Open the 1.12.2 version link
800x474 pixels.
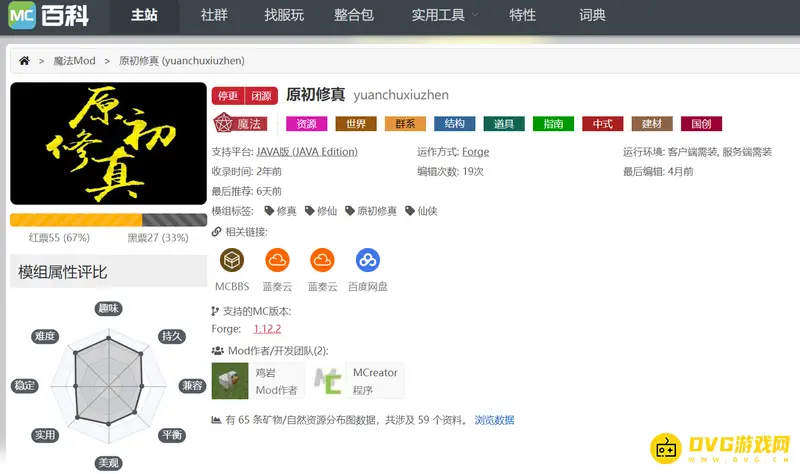coord(267,329)
